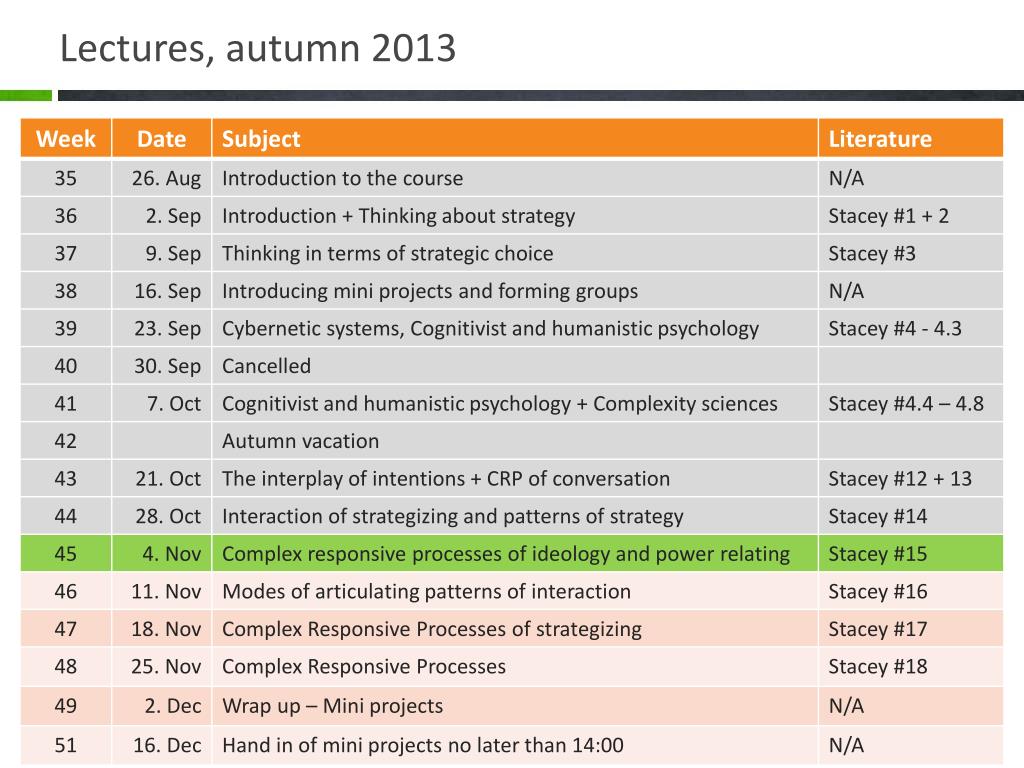The height and width of the screenshot is (768, 1024).
Task: Click the '18. Nov' date cell
Action: [161, 629]
